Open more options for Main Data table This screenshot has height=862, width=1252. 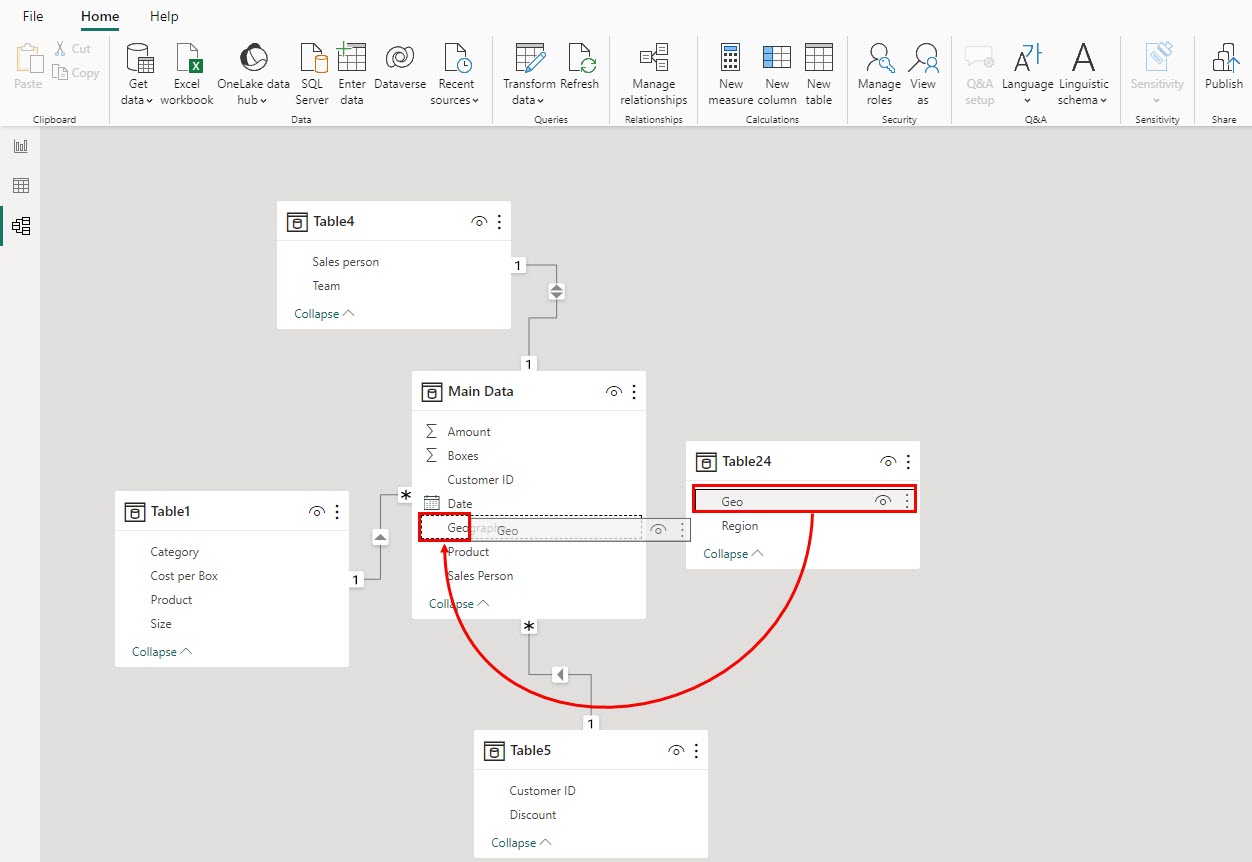tap(634, 392)
